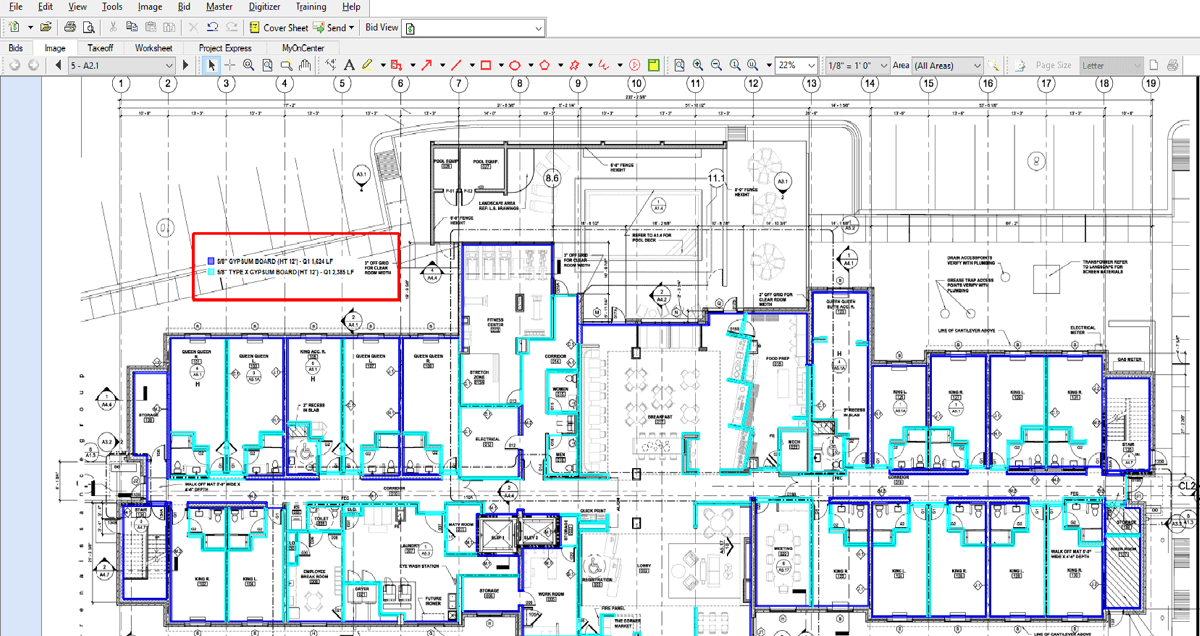The height and width of the screenshot is (636, 1200).
Task: Open the 1/8" = 1' 0" scale dropdown
Action: tap(857, 65)
